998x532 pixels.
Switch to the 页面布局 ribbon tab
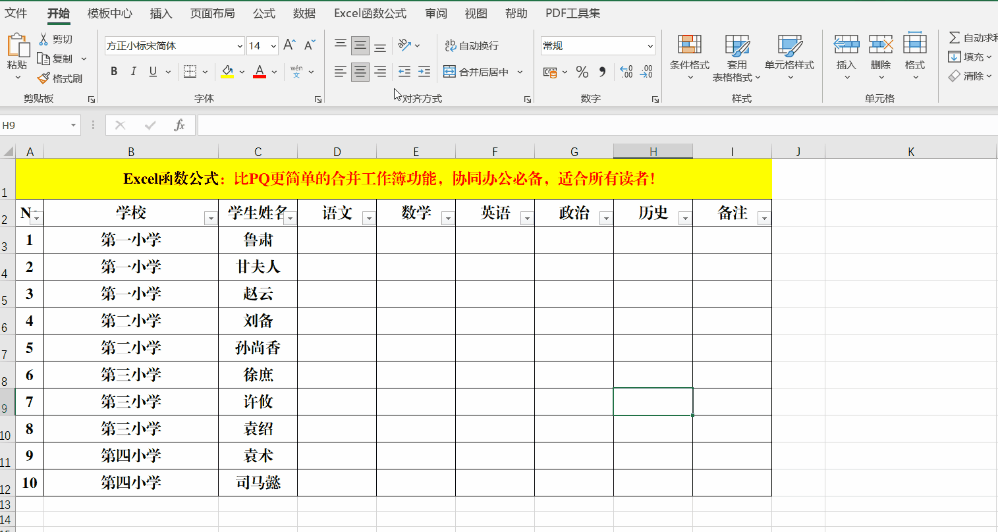(213, 13)
